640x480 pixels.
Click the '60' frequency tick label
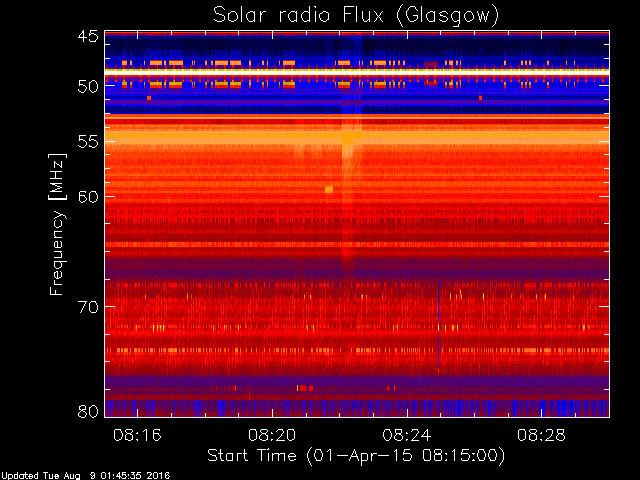click(88, 196)
